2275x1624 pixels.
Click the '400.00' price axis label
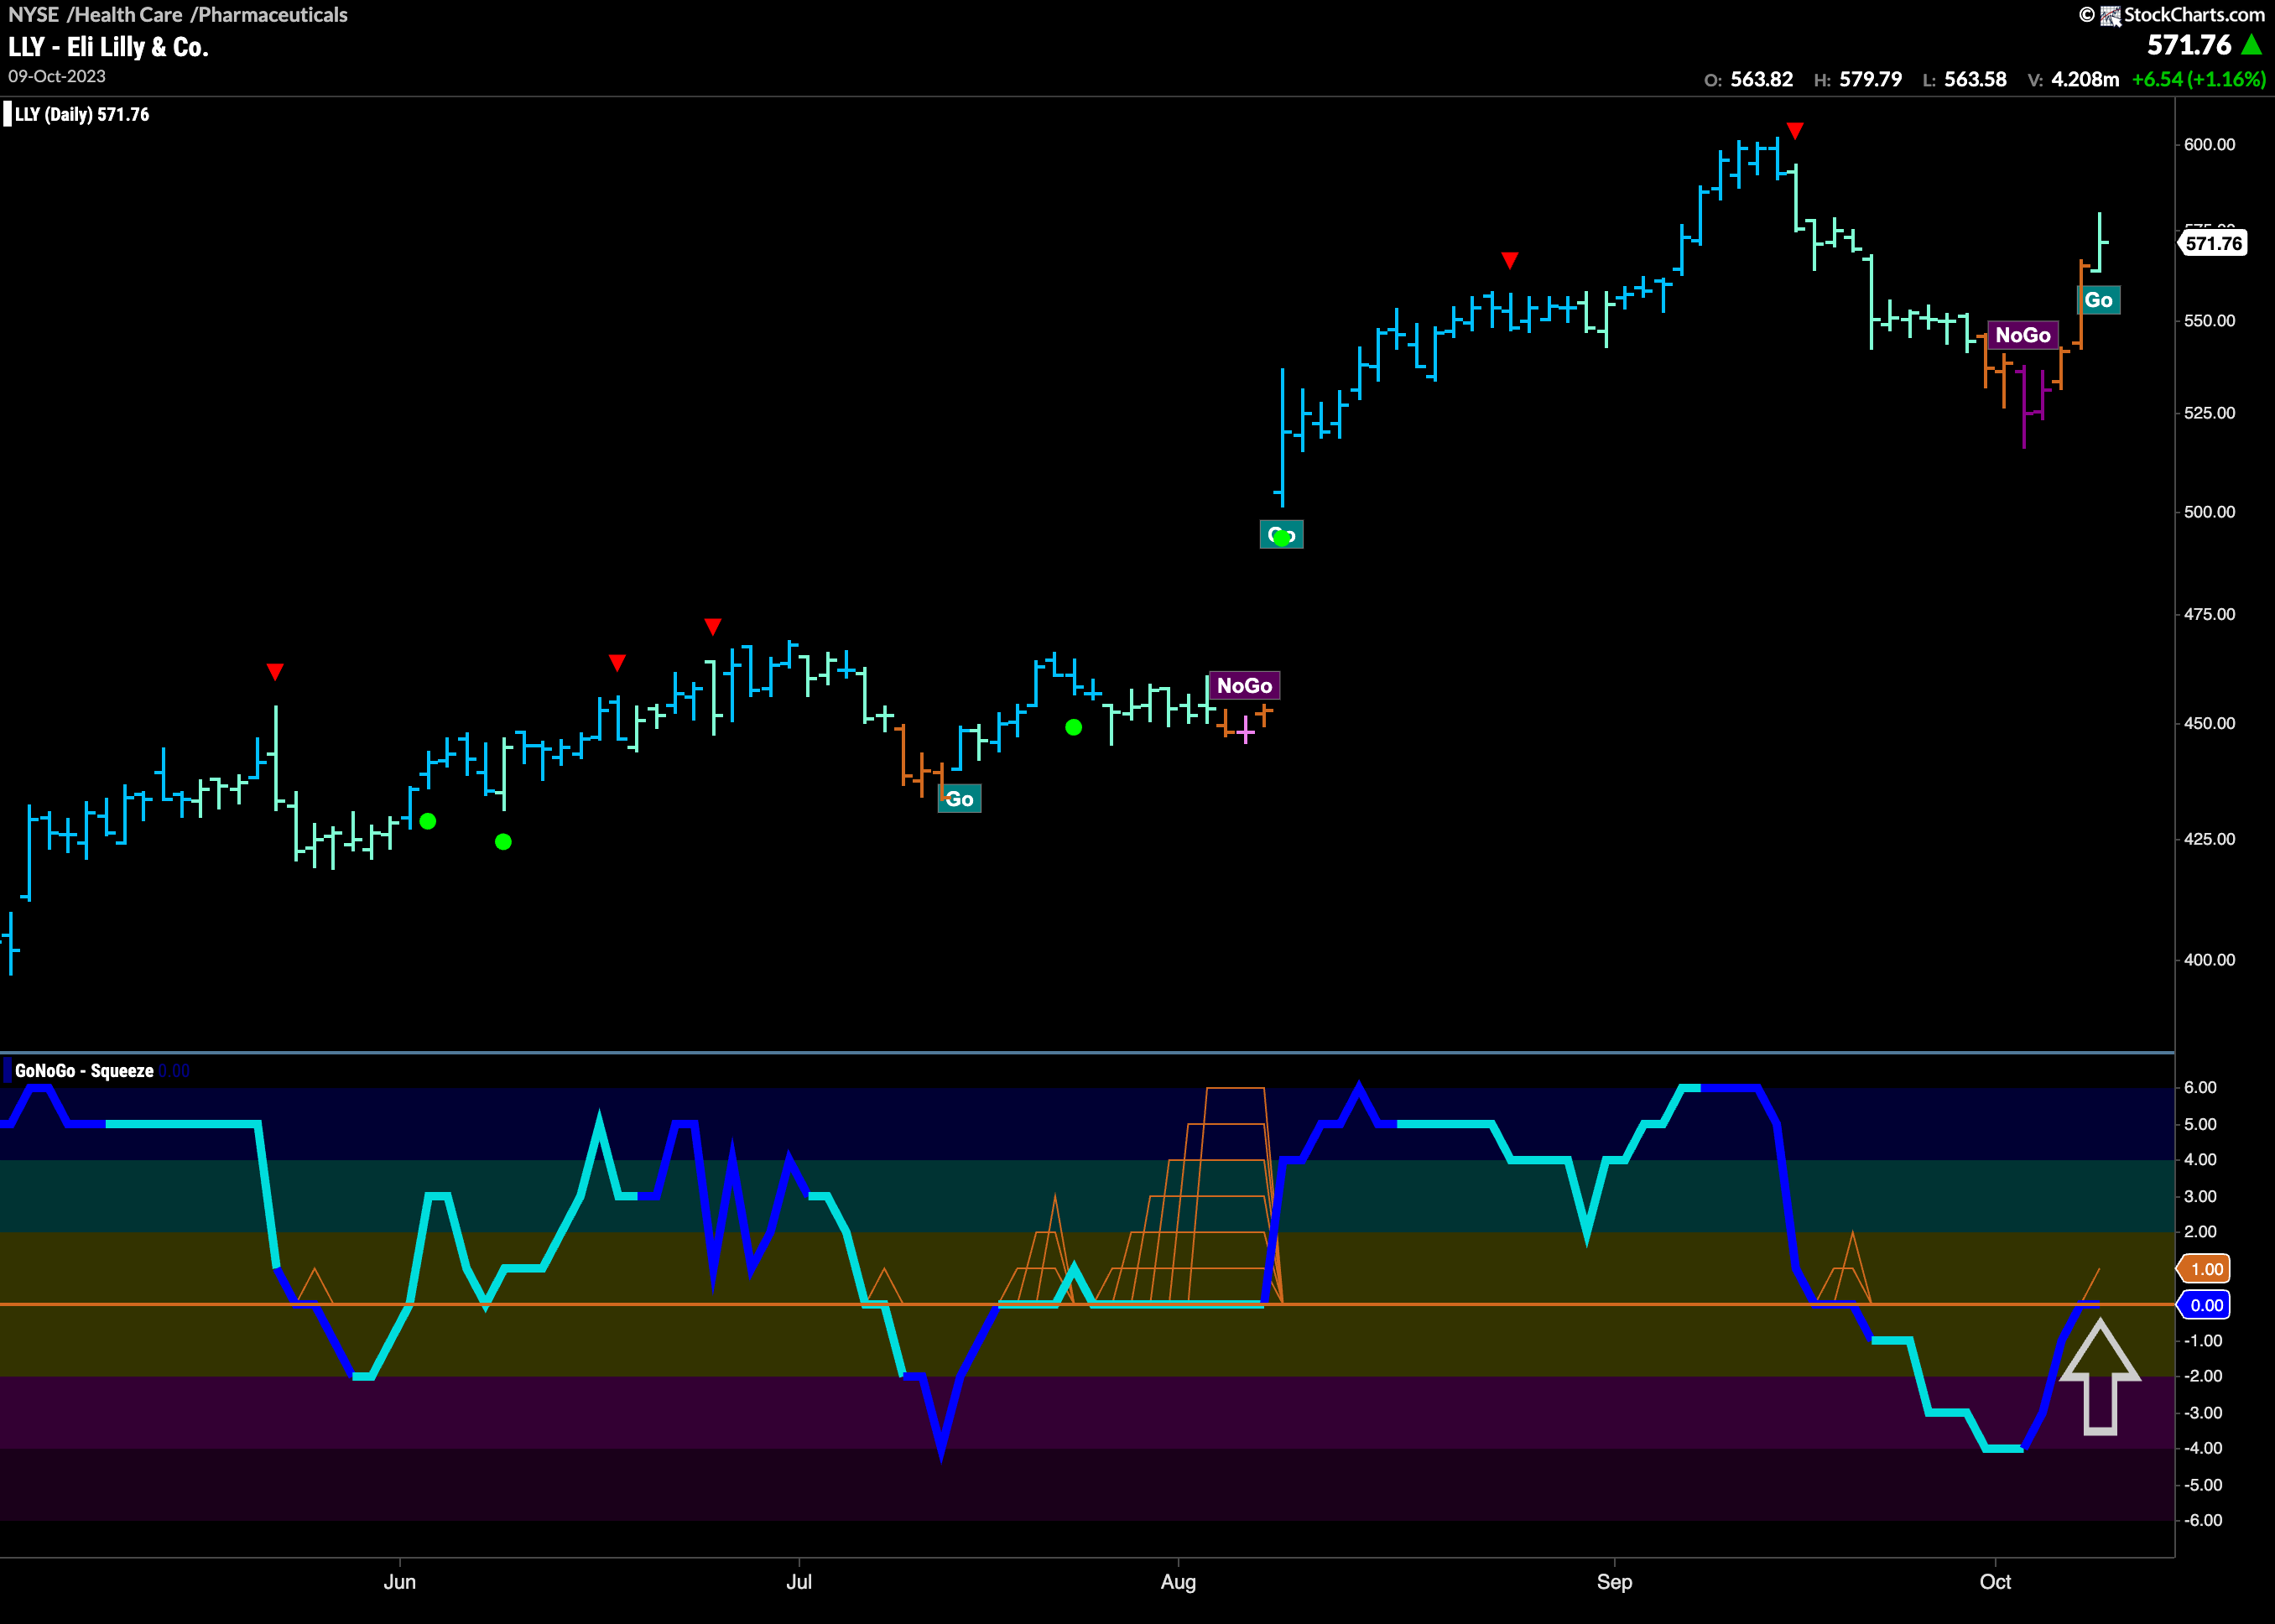click(x=2209, y=960)
